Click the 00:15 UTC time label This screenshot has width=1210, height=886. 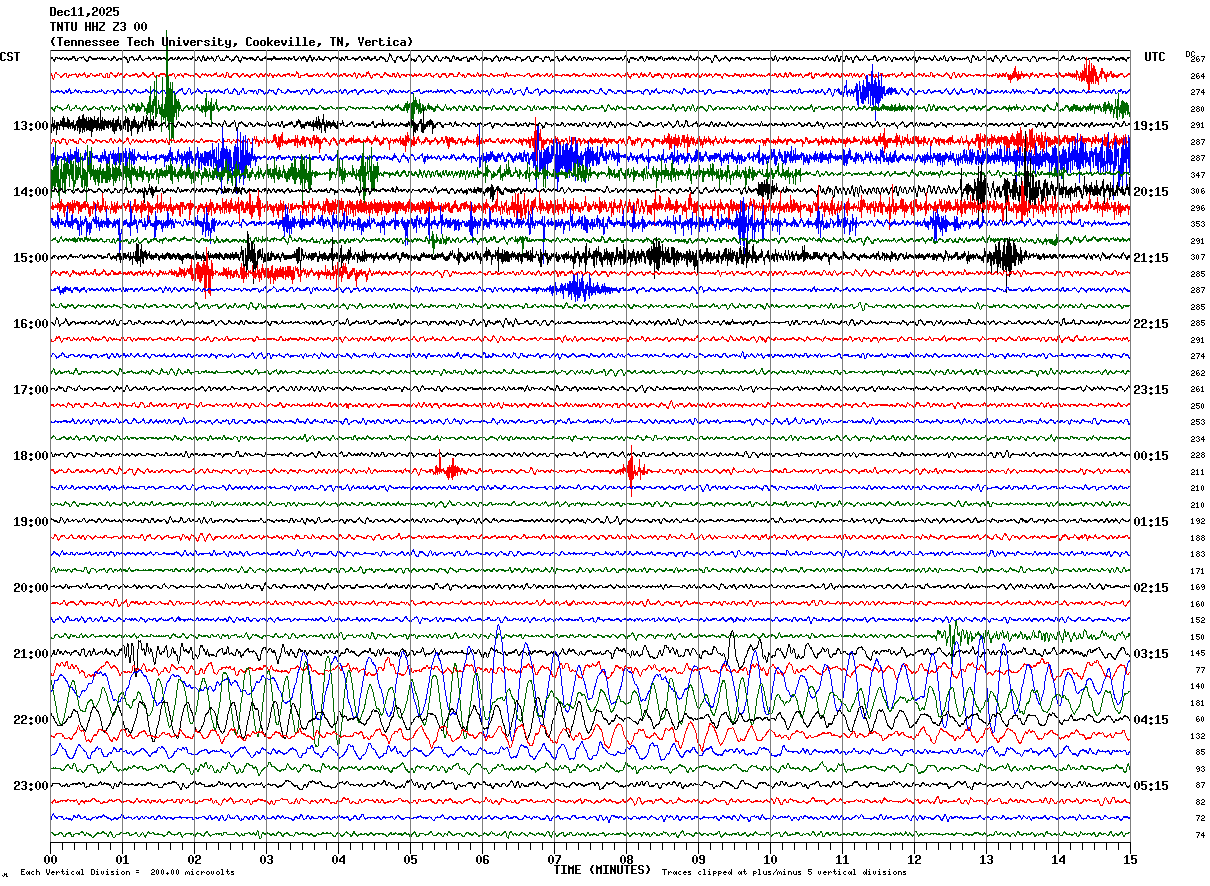[x=1150, y=456]
